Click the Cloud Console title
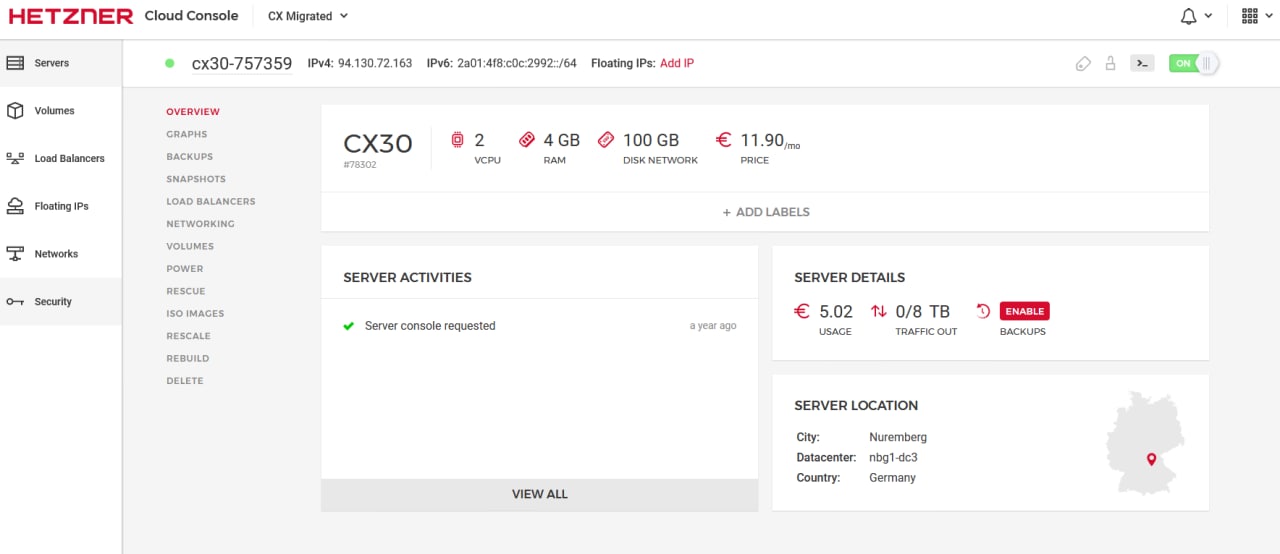The image size is (1280, 554). [191, 16]
